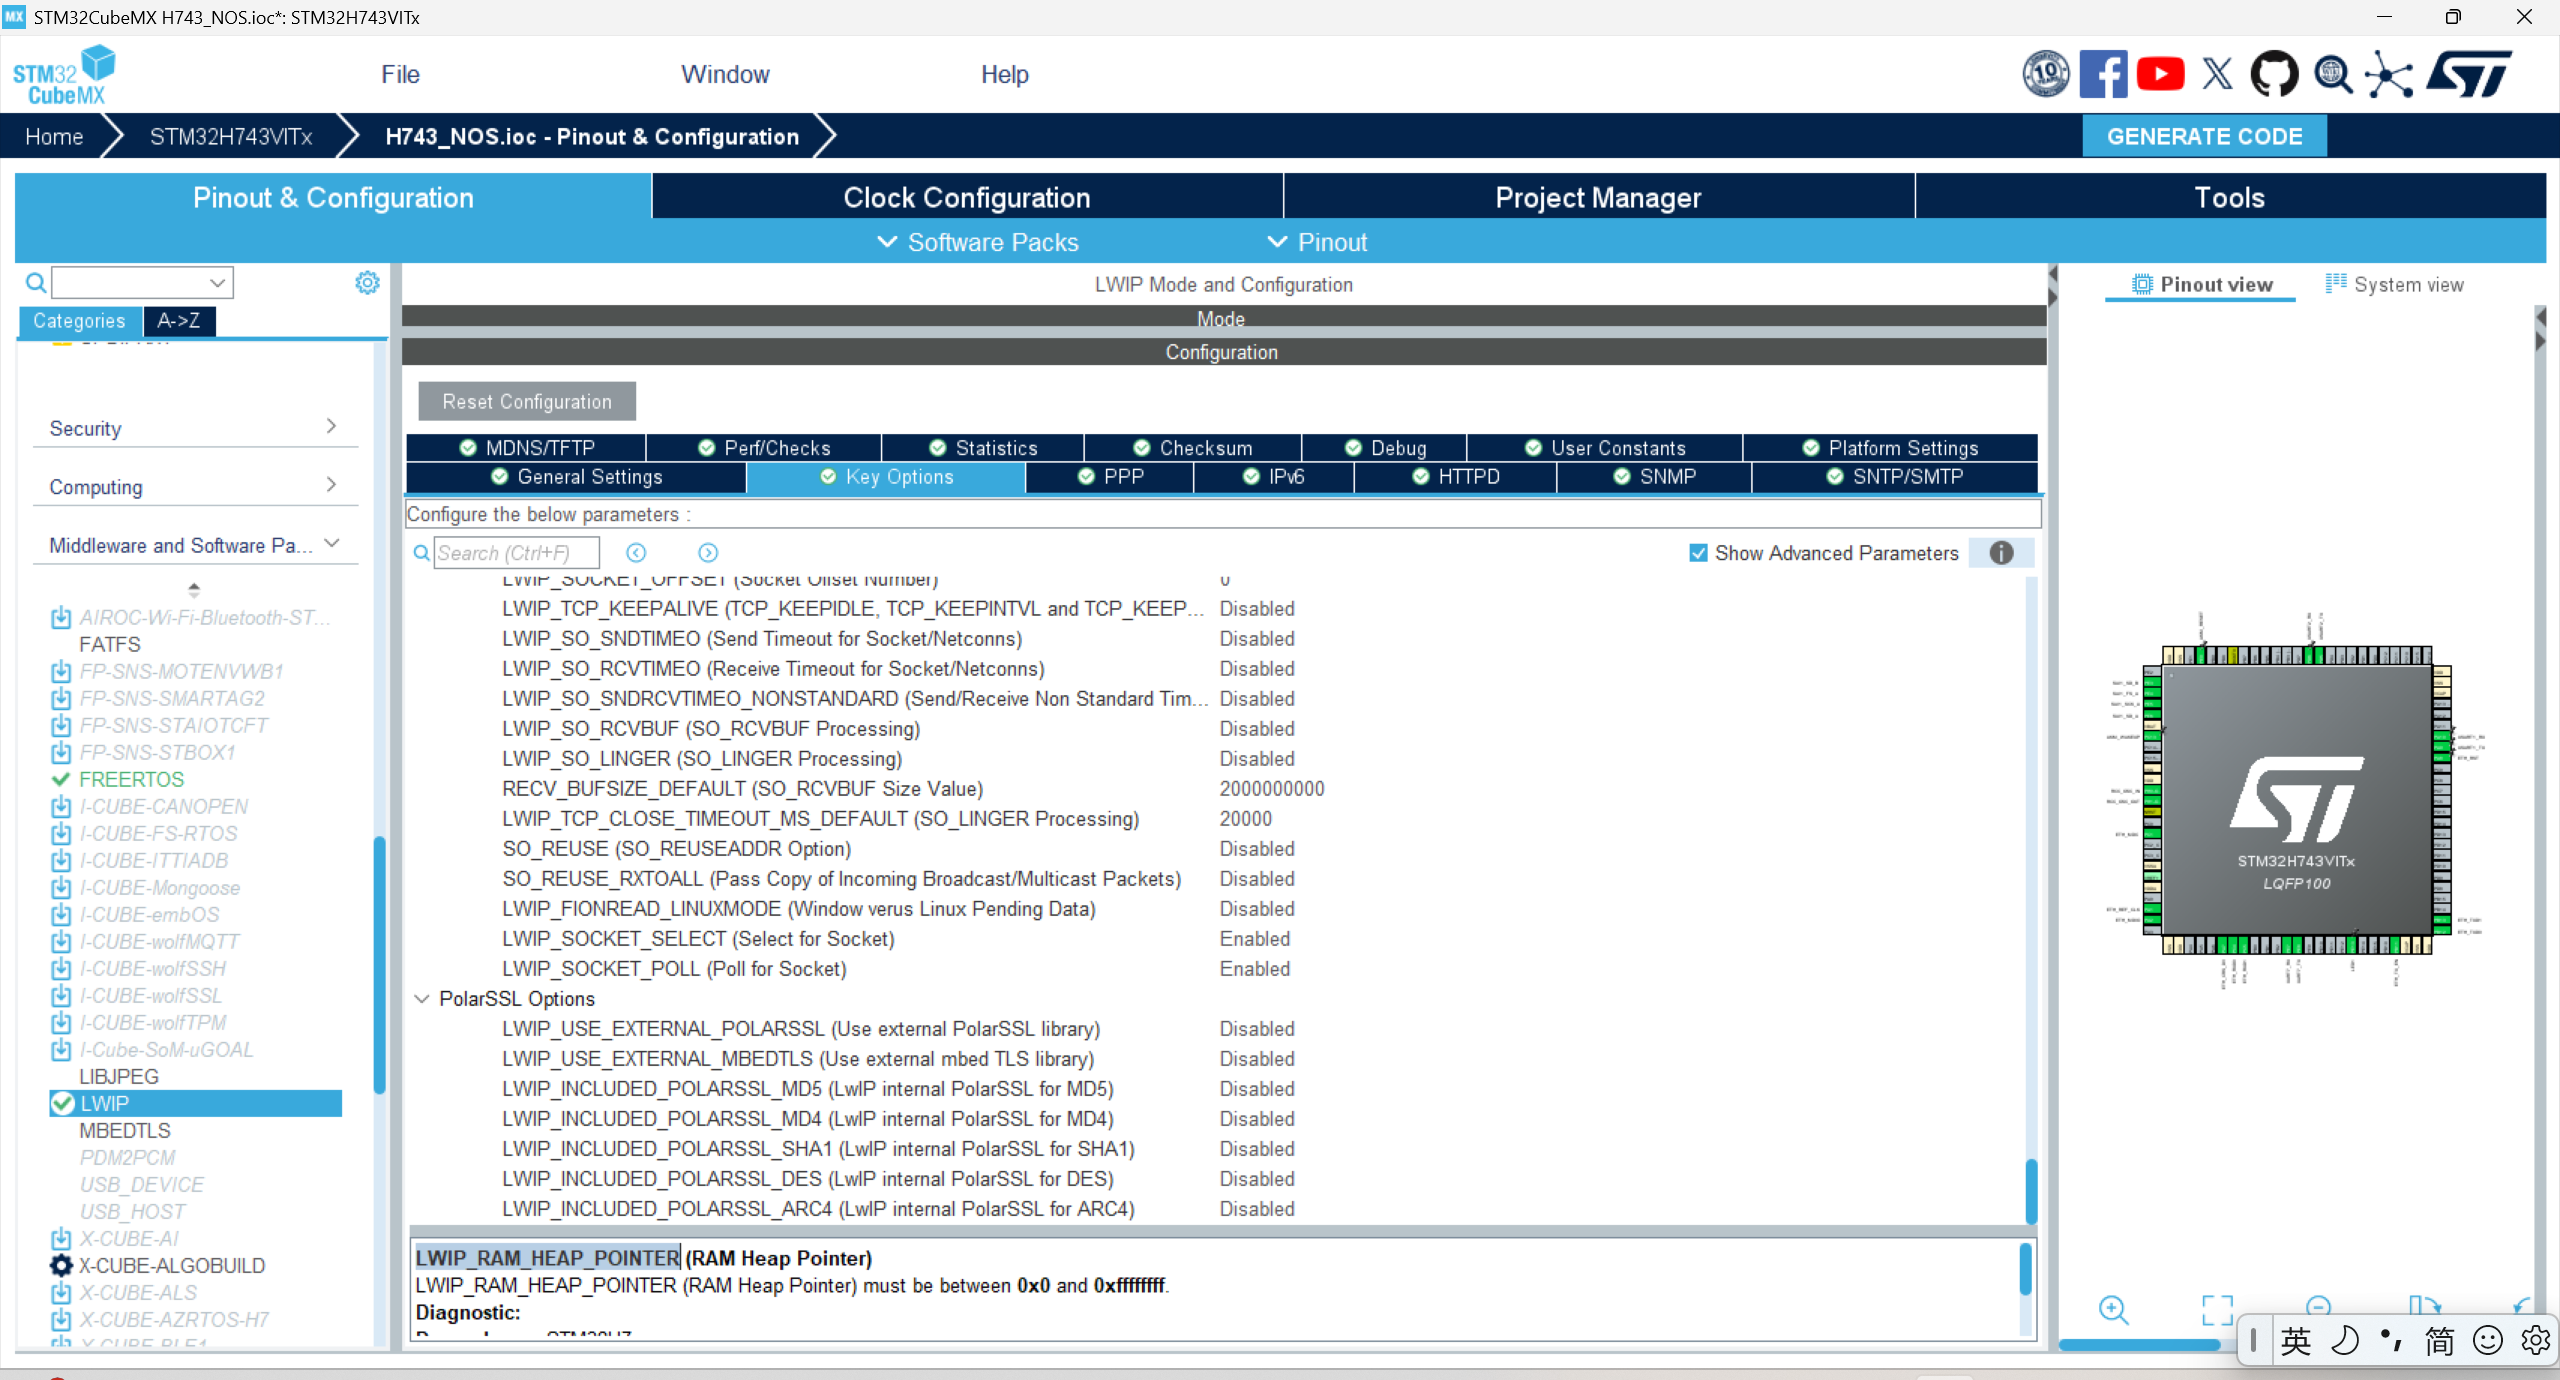This screenshot has width=2560, height=1380.
Task: Zoom in on the pinout view
Action: tap(2113, 1309)
